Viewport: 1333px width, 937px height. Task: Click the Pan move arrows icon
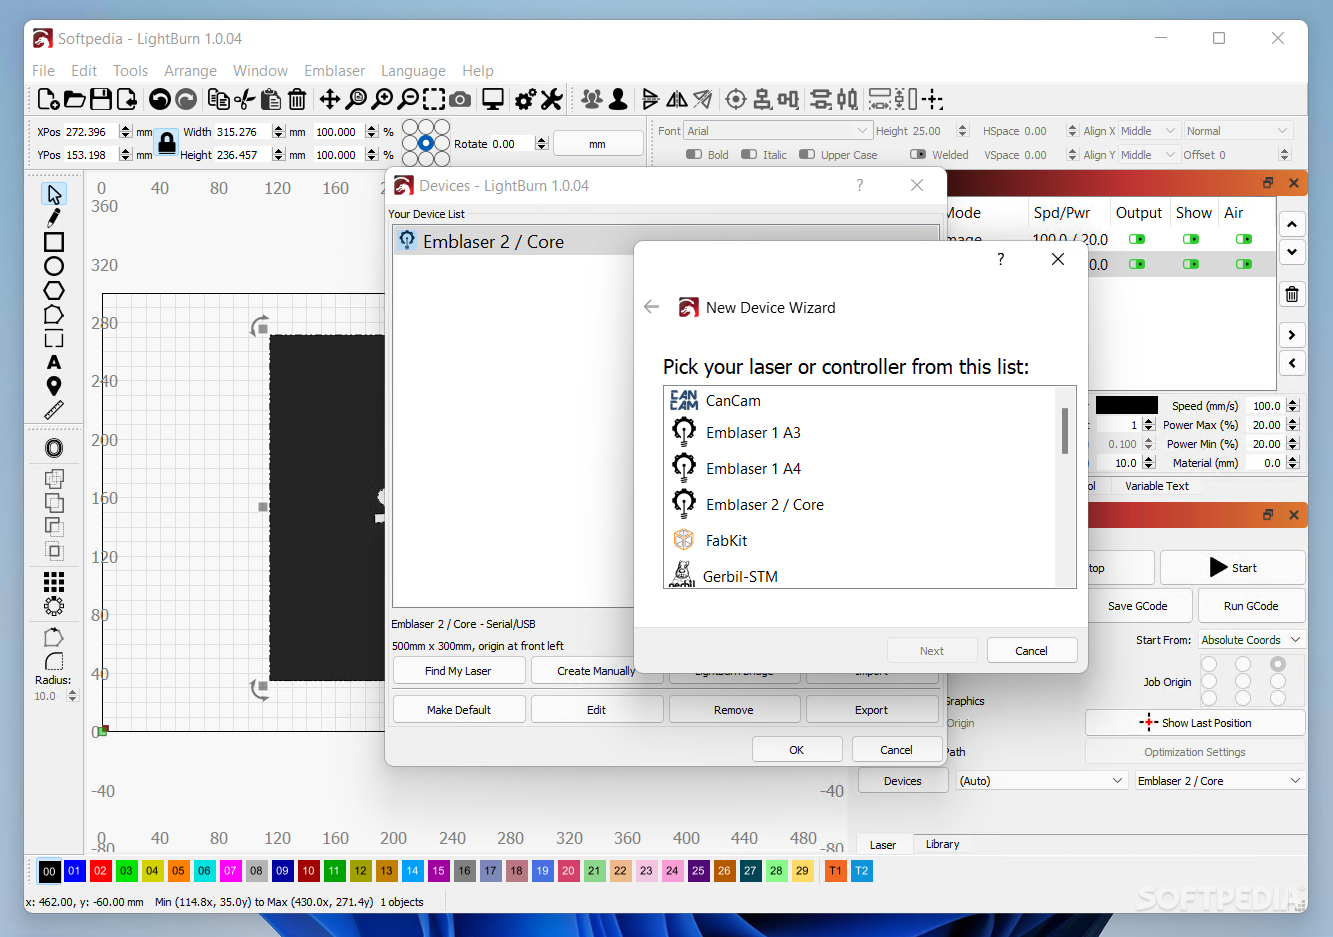329,99
